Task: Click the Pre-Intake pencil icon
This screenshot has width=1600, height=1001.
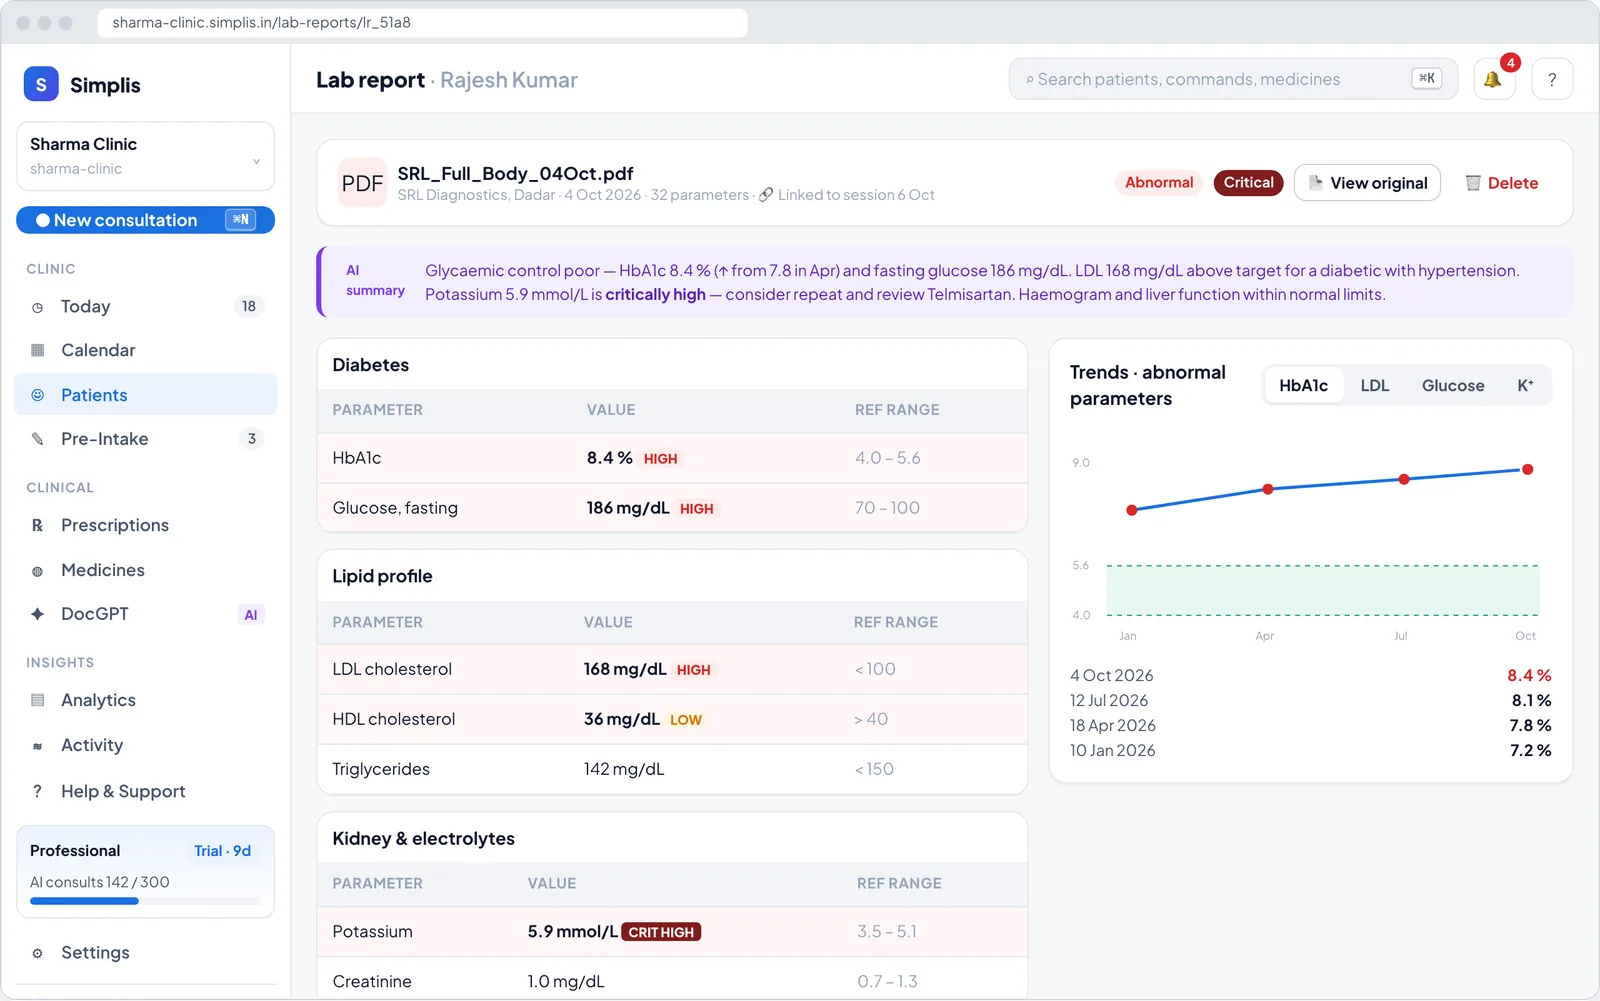Action: click(37, 439)
